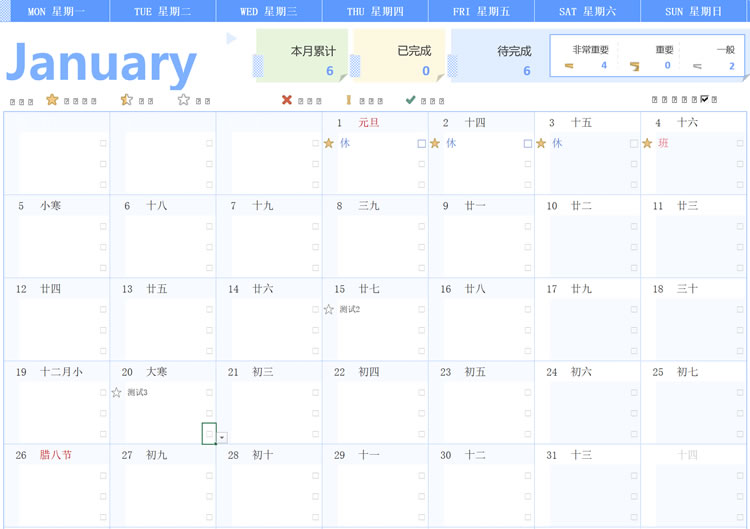The image size is (750, 529).
Task: Tick the checkbox for January 2 休 entry
Action: coord(528,143)
